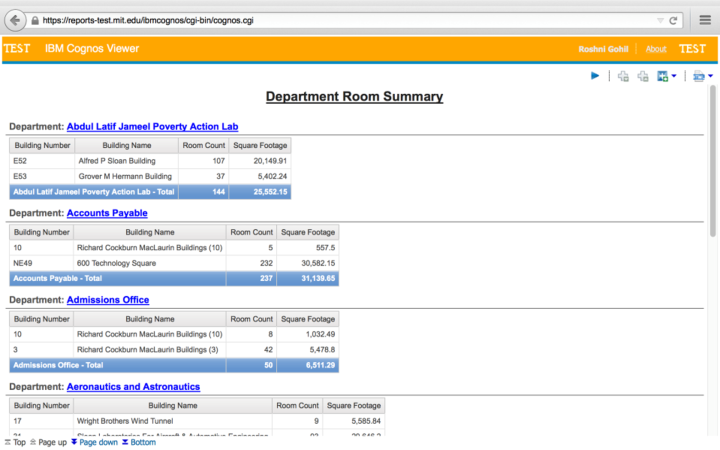The width and height of the screenshot is (720, 450).
Task: Click the grayed-out Drill Up icon
Action: [x=643, y=76]
